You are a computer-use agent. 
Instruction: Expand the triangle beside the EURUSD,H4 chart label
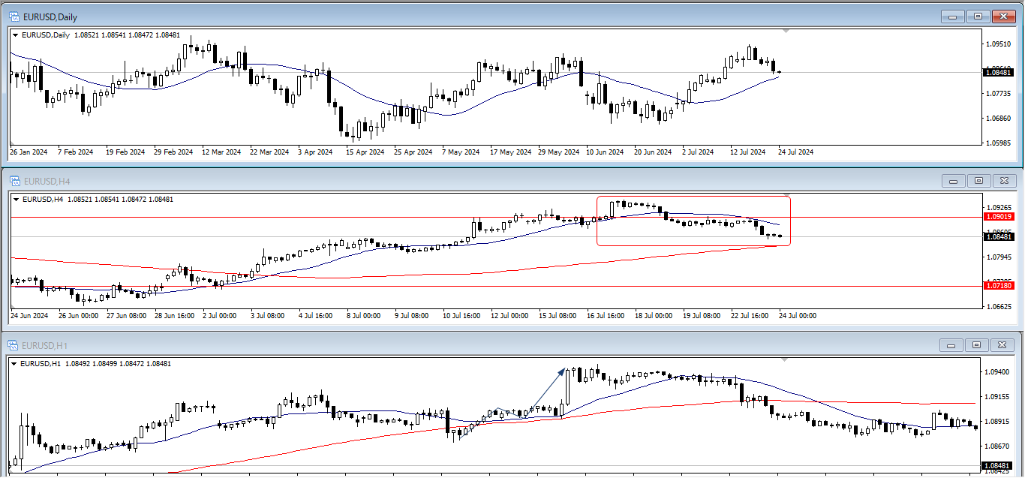tap(15, 199)
